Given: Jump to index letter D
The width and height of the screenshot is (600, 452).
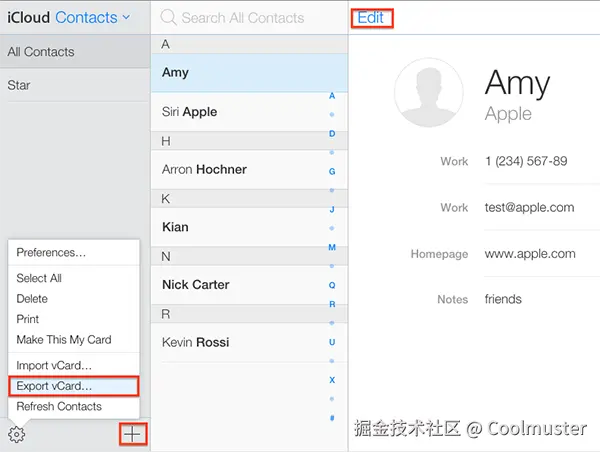Looking at the screenshot, I should [x=332, y=134].
